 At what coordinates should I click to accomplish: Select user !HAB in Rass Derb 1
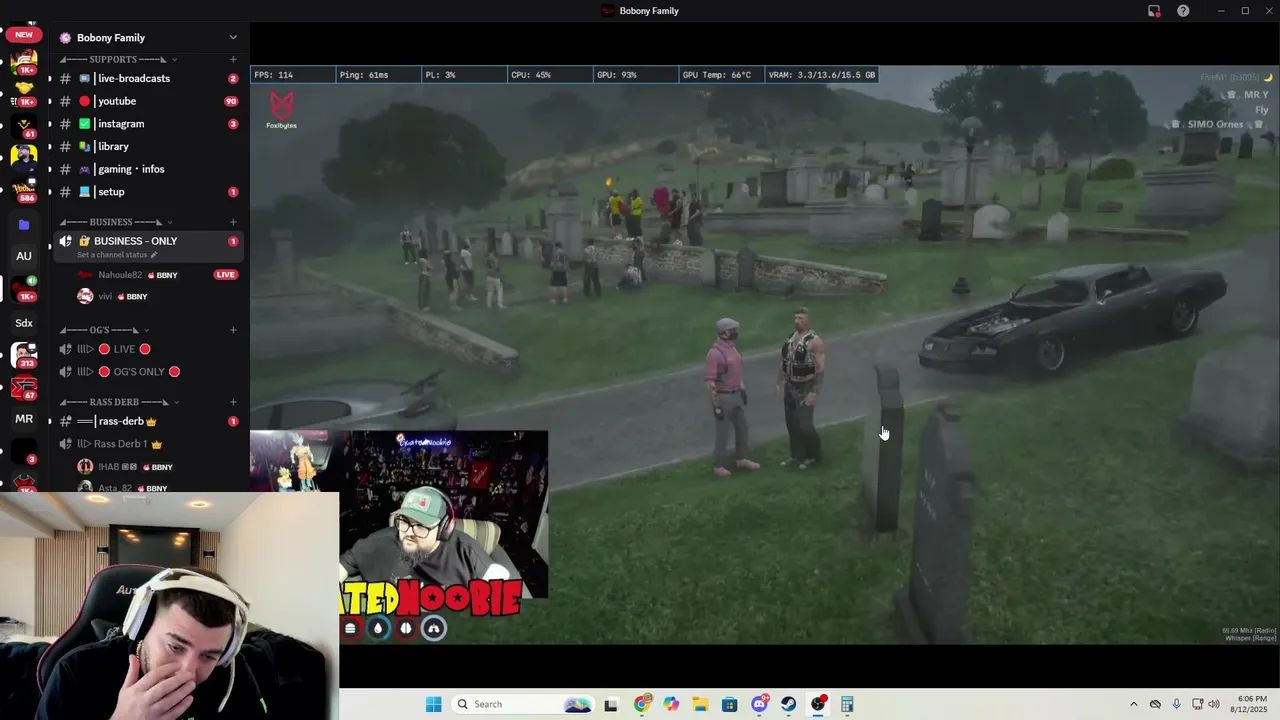pos(125,467)
